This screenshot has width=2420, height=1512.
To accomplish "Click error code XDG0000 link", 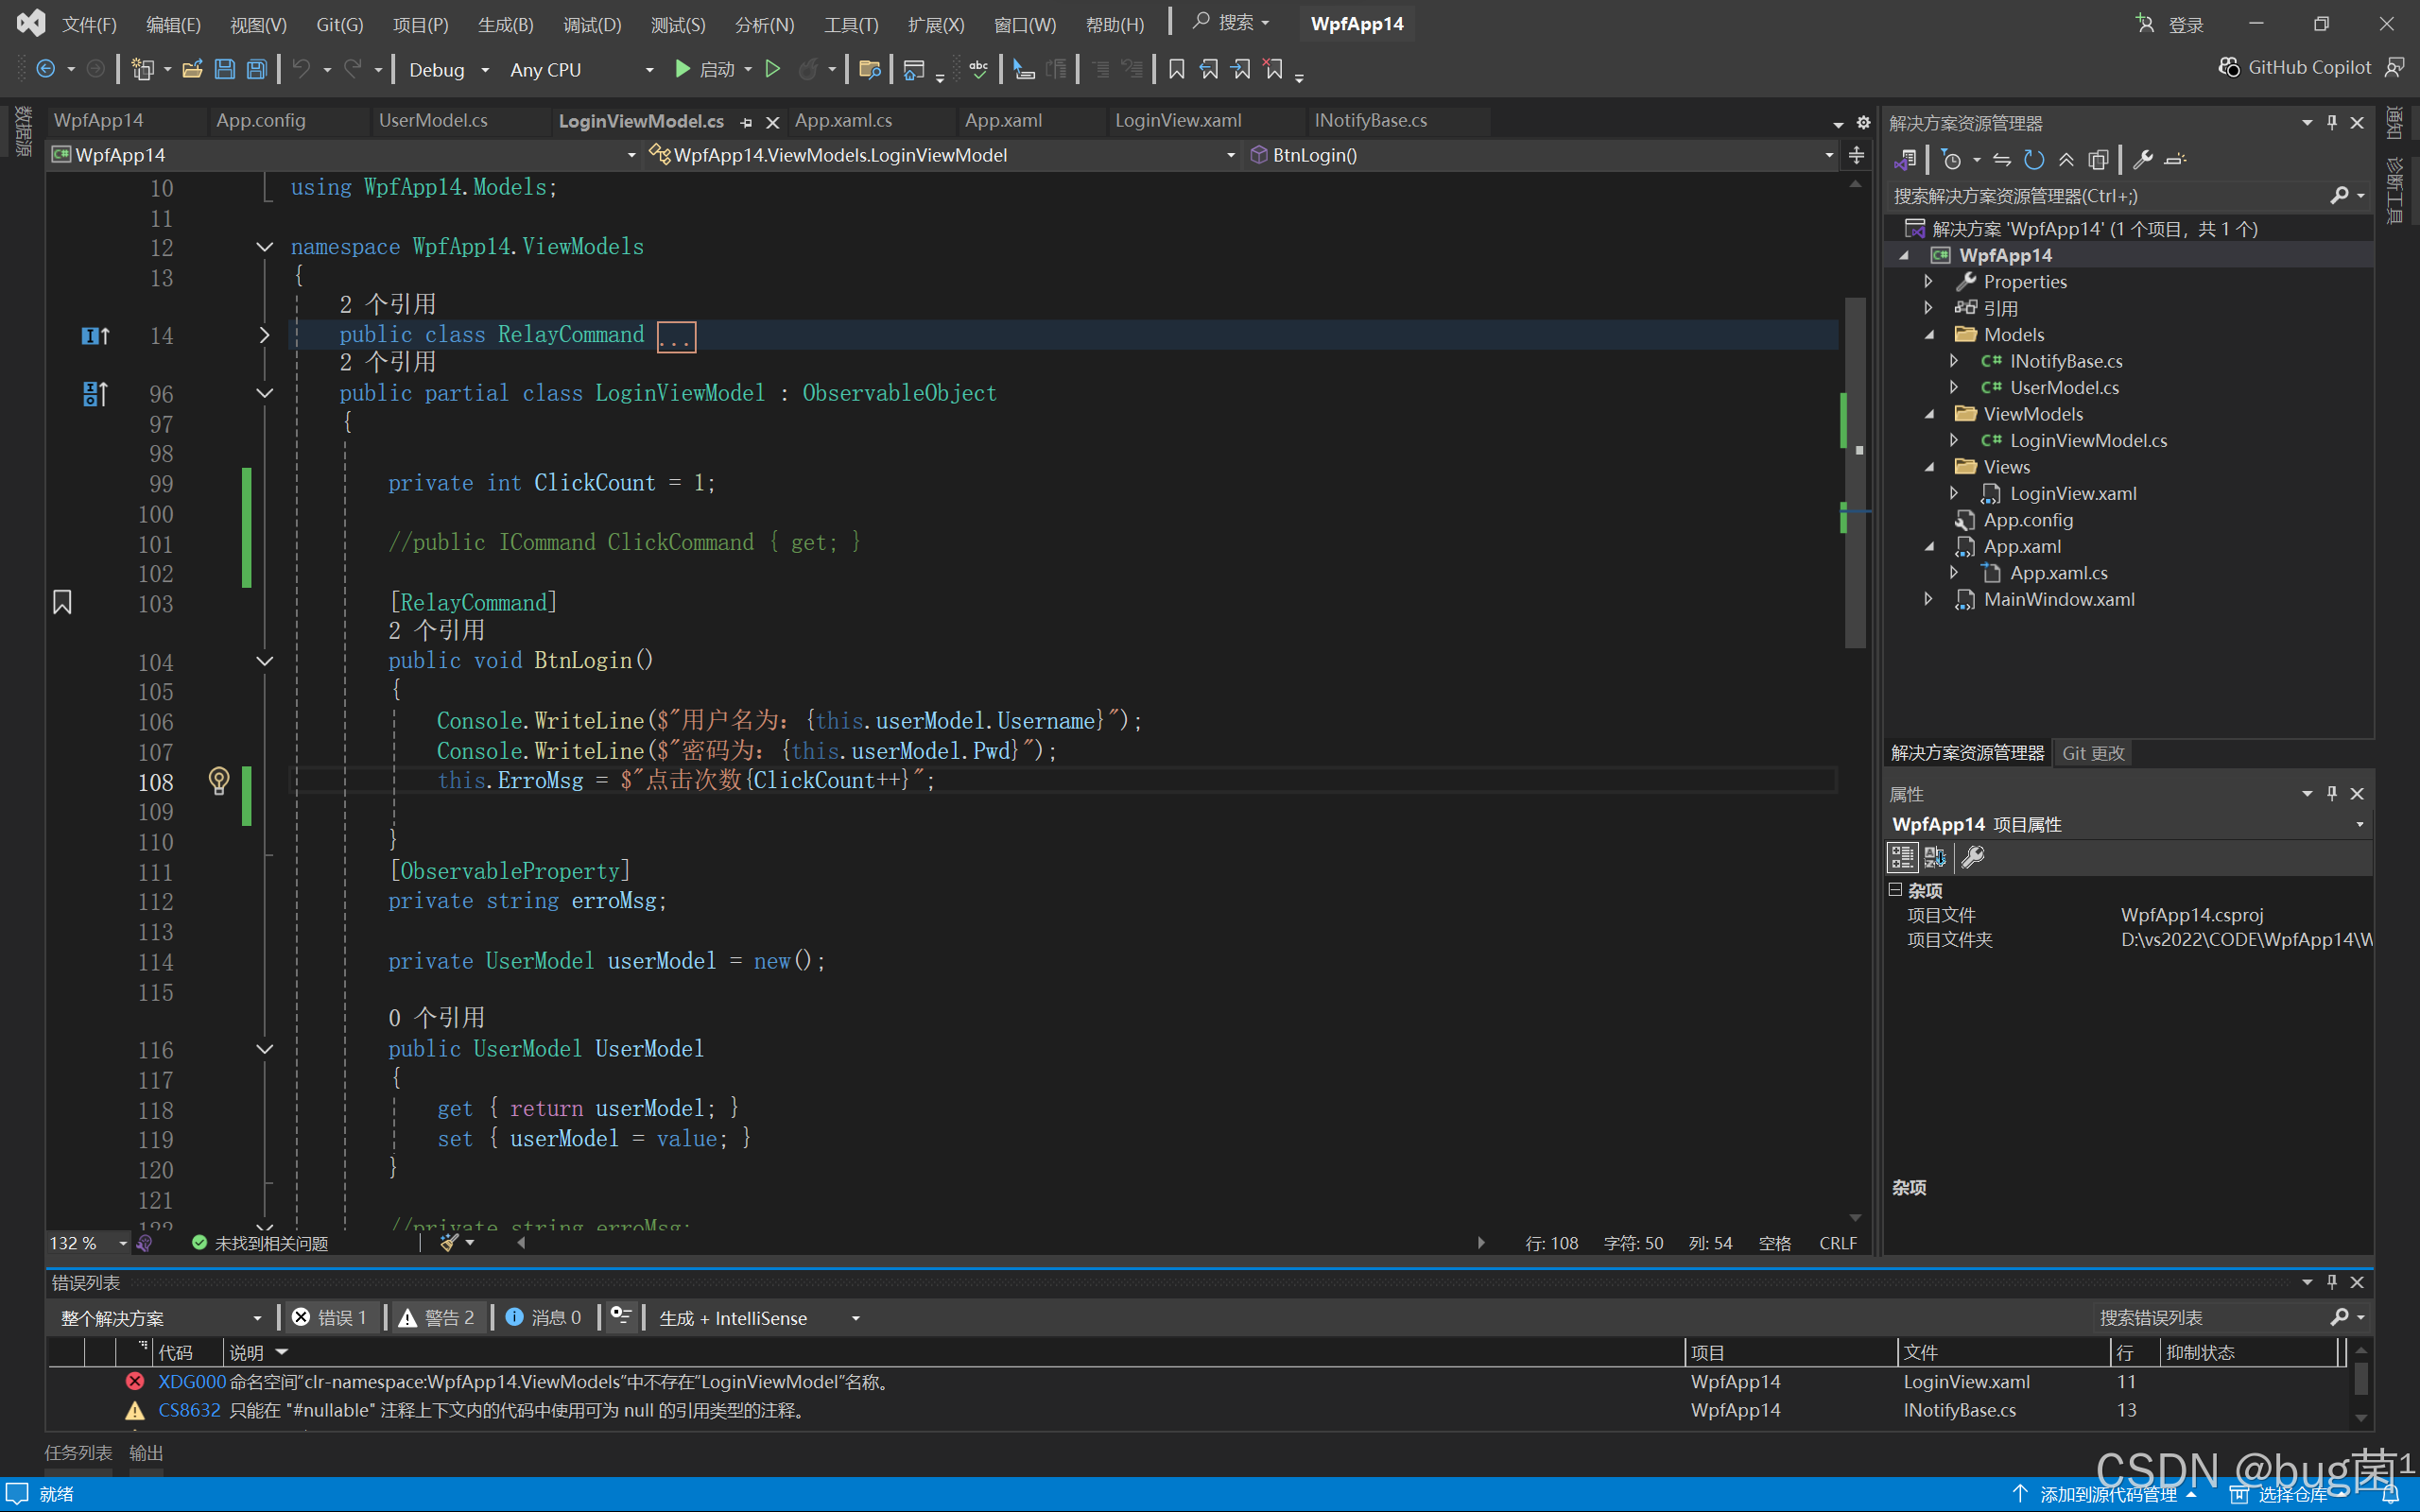I will pos(192,1381).
